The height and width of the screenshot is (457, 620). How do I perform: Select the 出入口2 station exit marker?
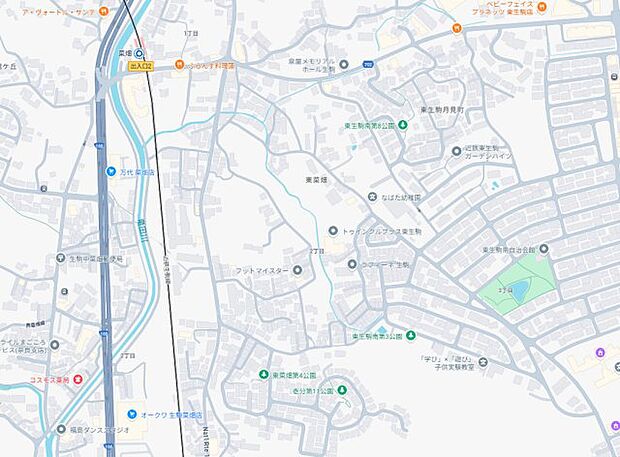point(141,66)
